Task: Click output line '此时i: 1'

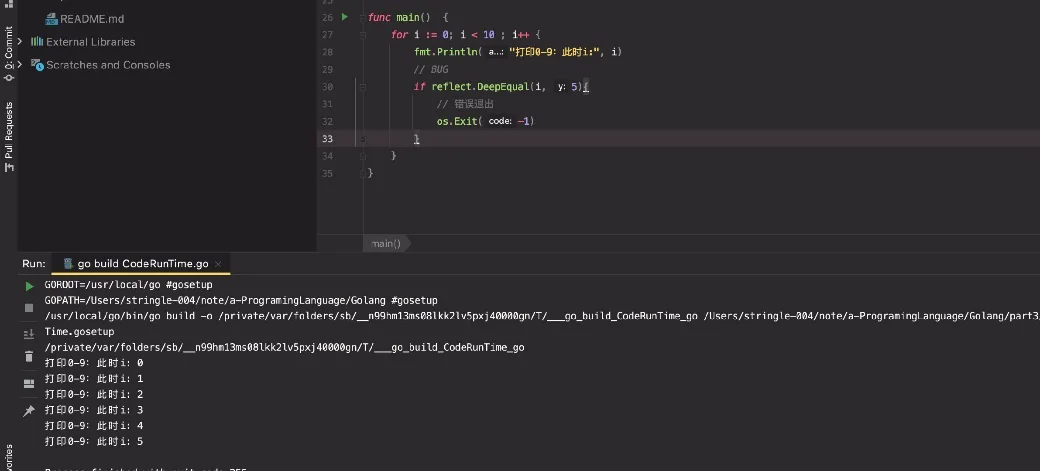Action: (x=94, y=379)
